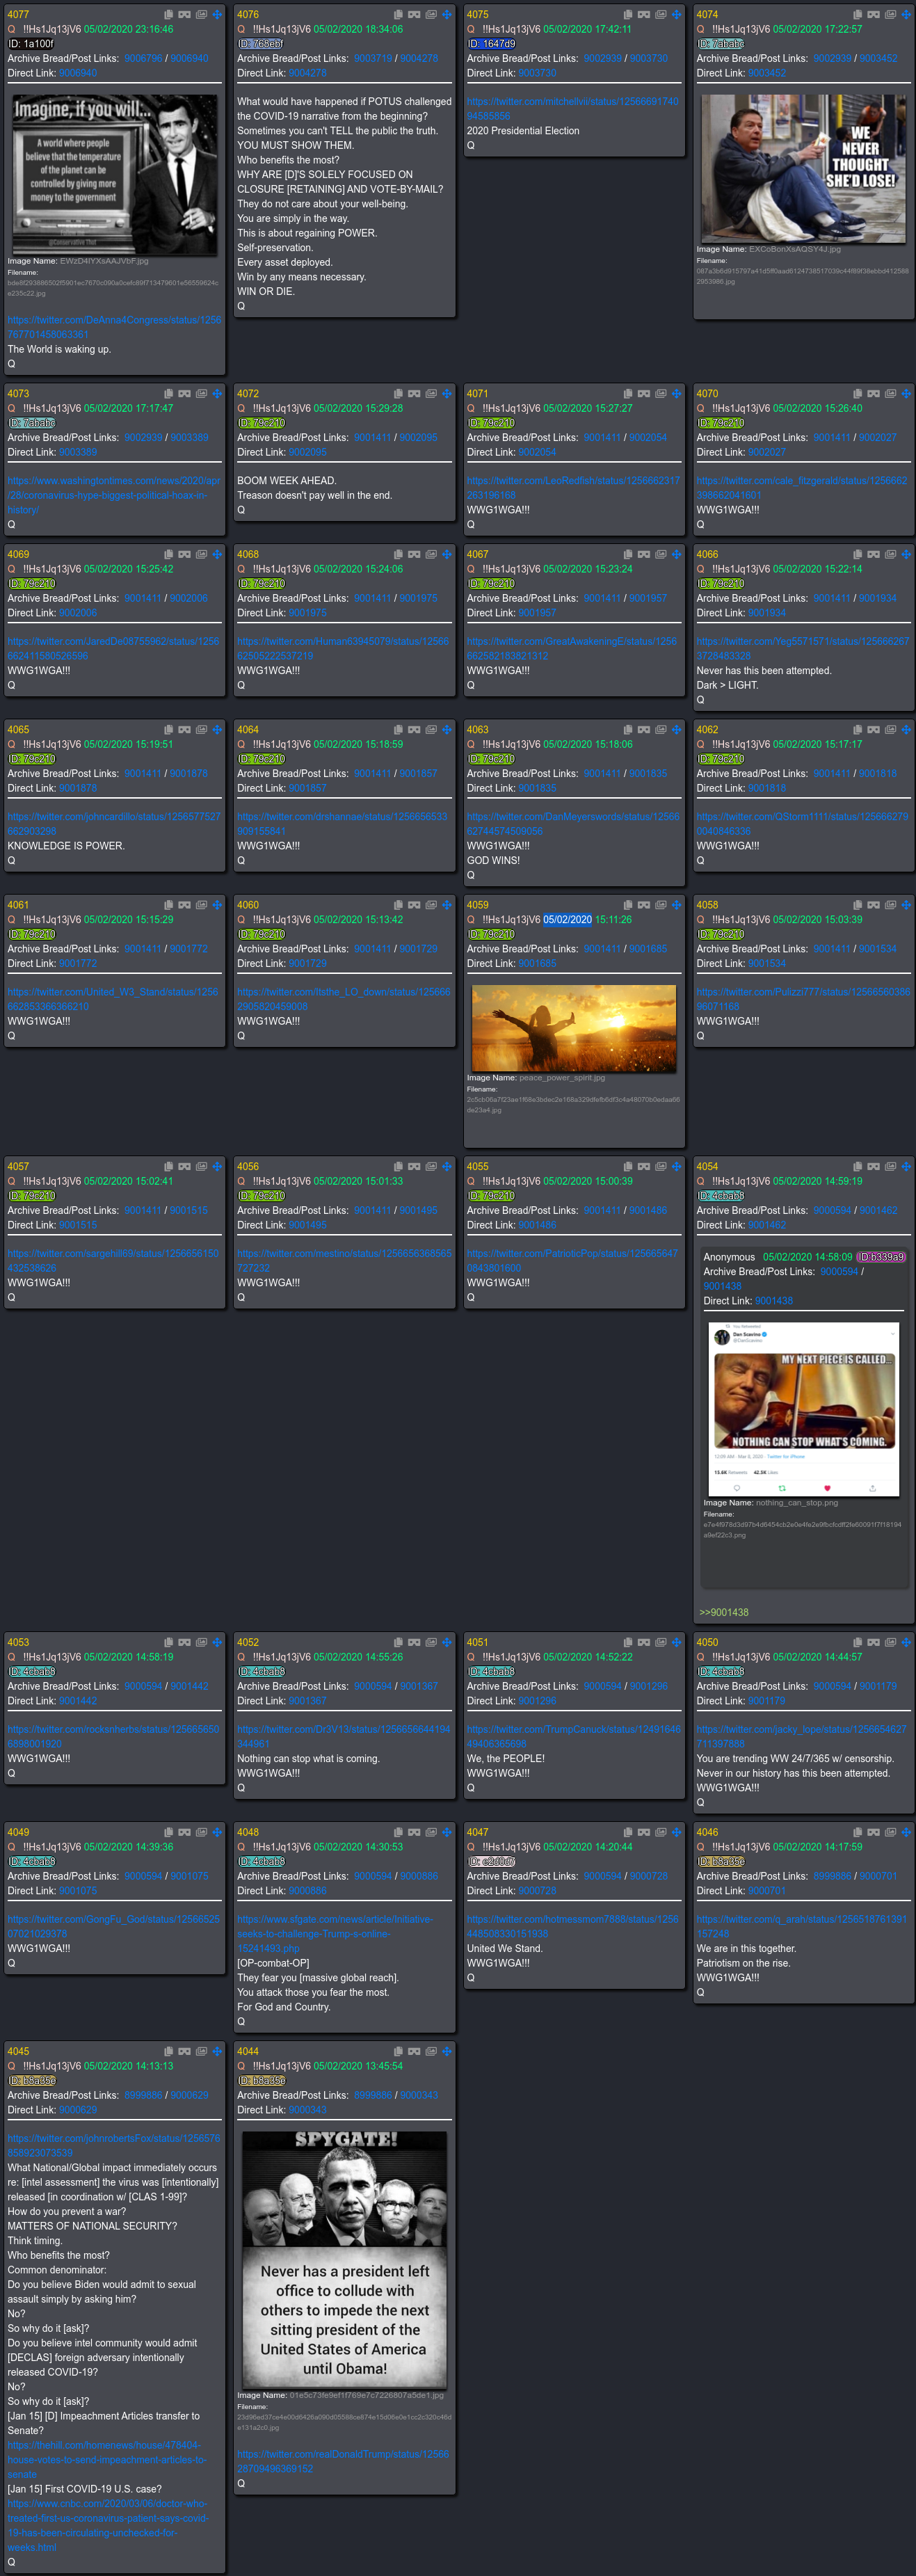The image size is (916, 2576).
Task: Click 'BOOM WEEK AHEAD.' text in post 4072
Action: point(286,481)
